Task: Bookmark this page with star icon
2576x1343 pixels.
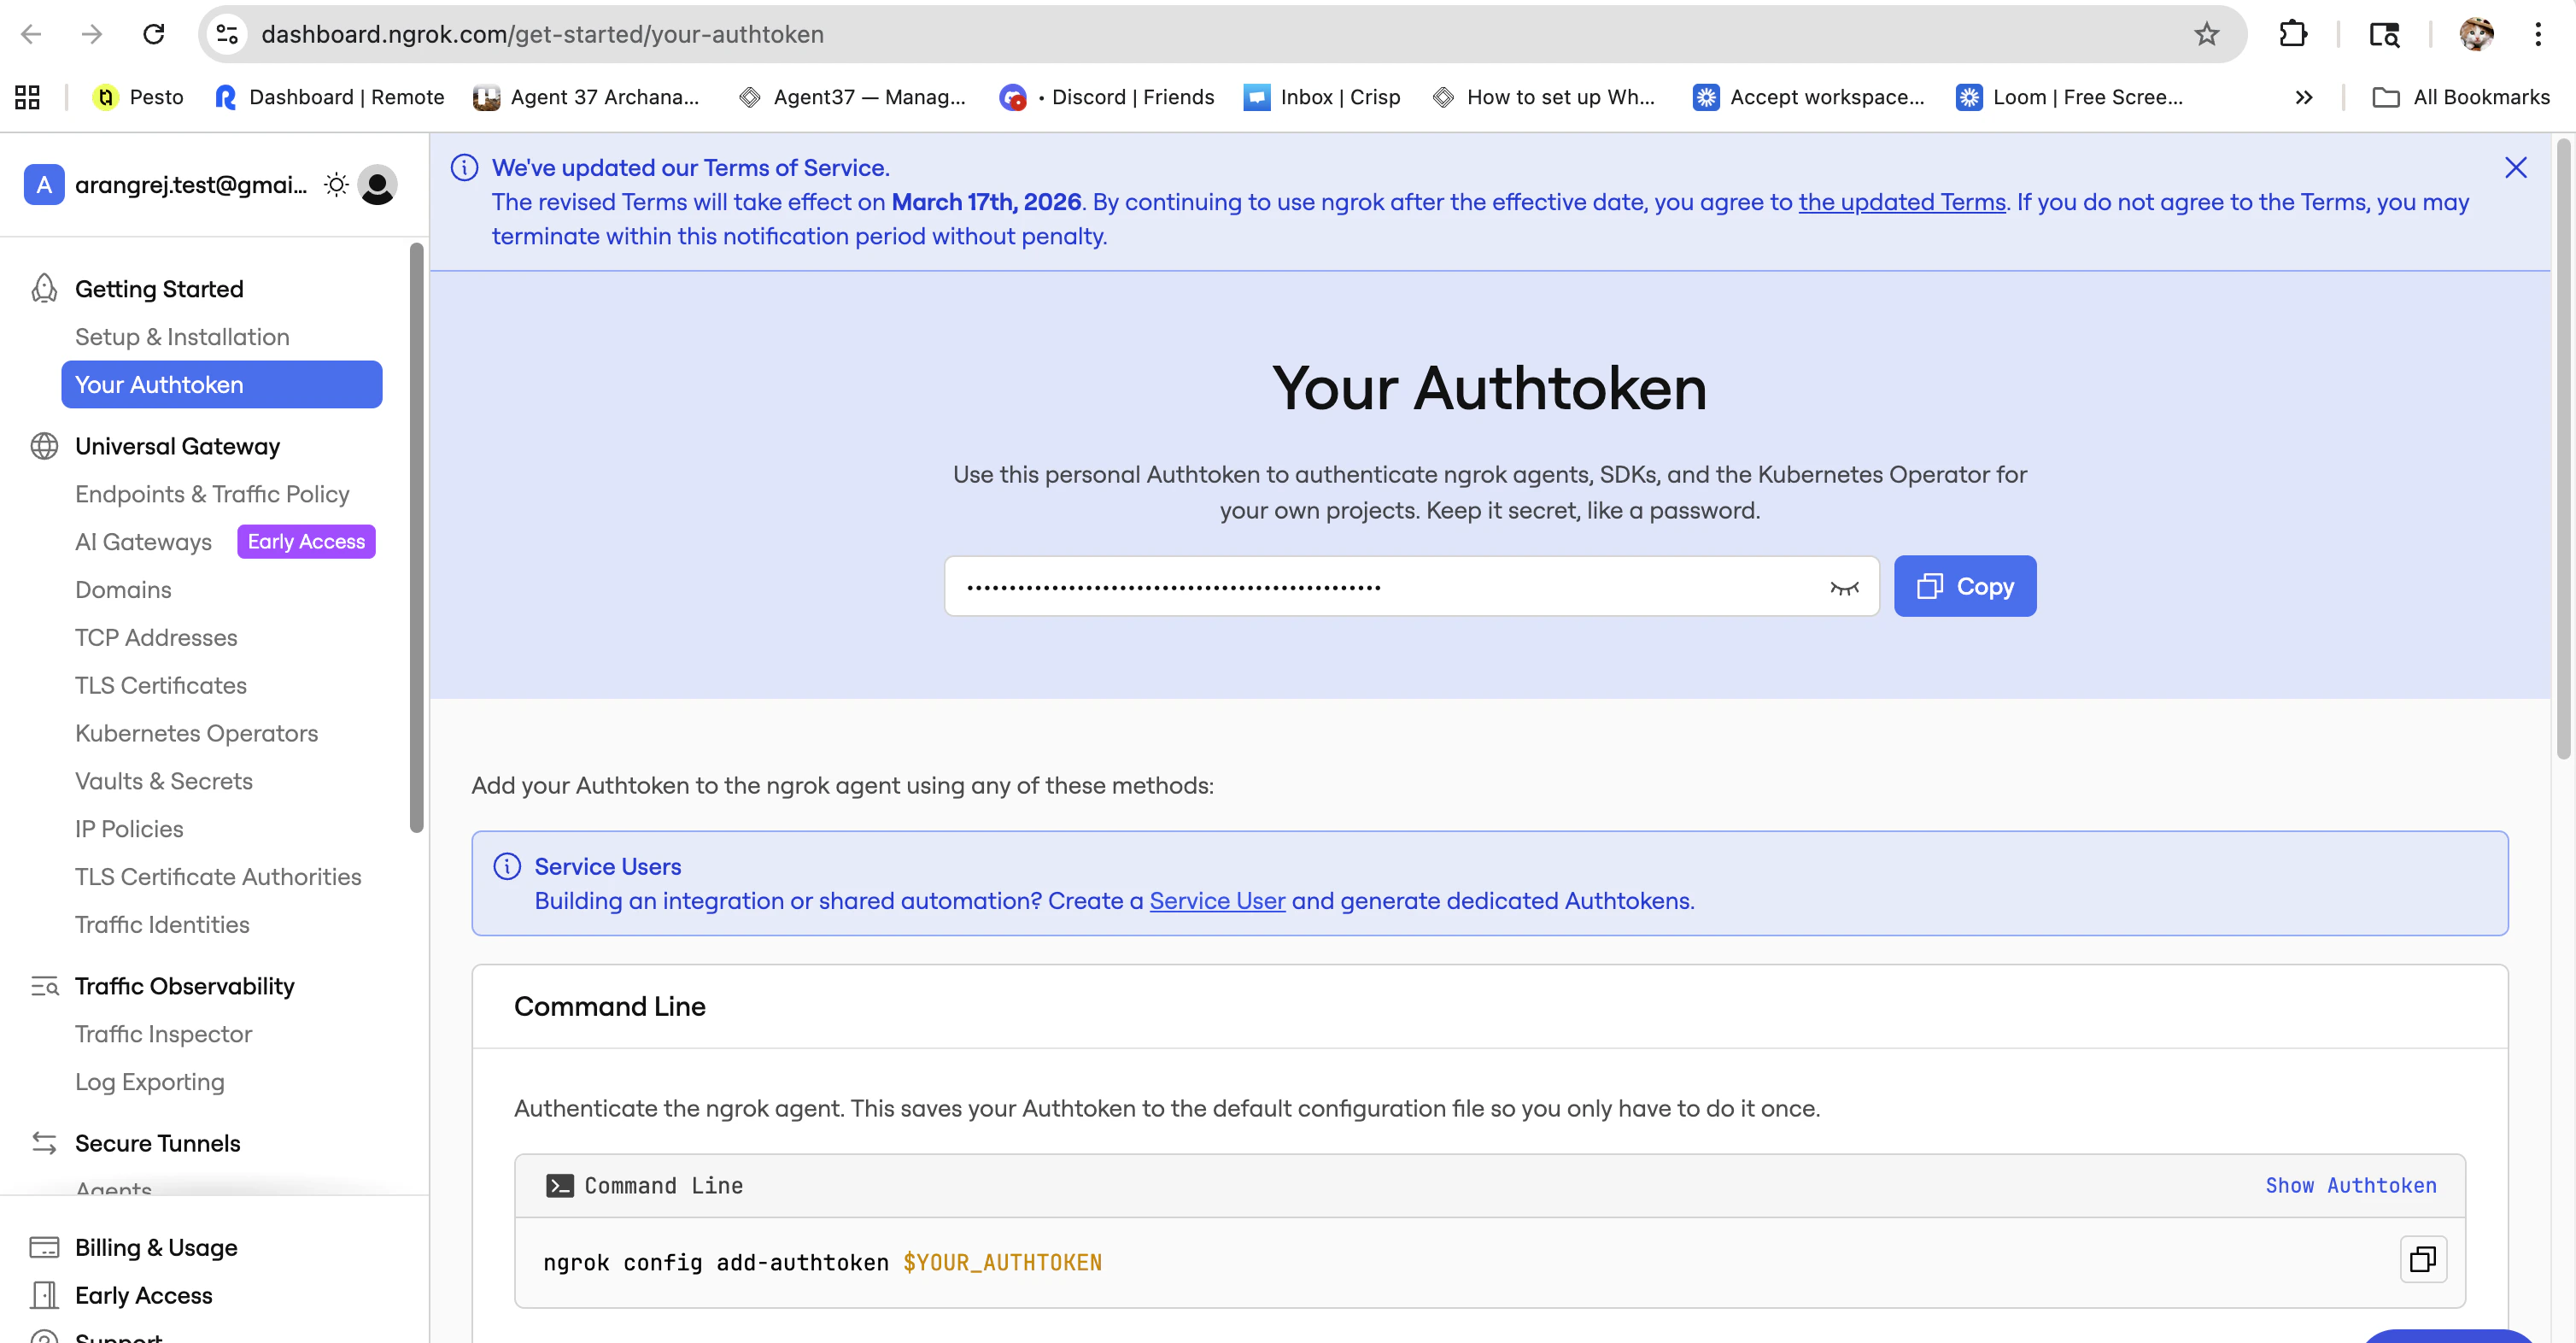Action: (2206, 34)
